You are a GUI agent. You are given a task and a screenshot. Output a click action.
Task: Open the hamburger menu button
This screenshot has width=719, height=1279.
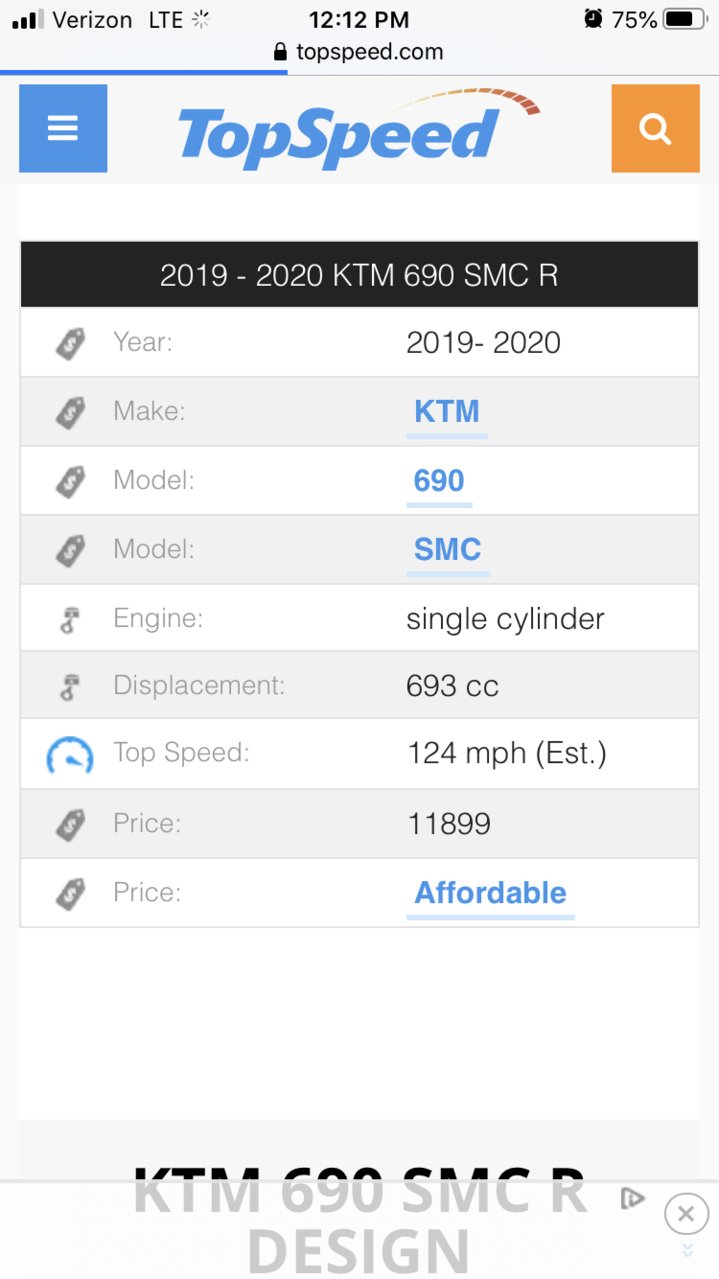(x=63, y=128)
